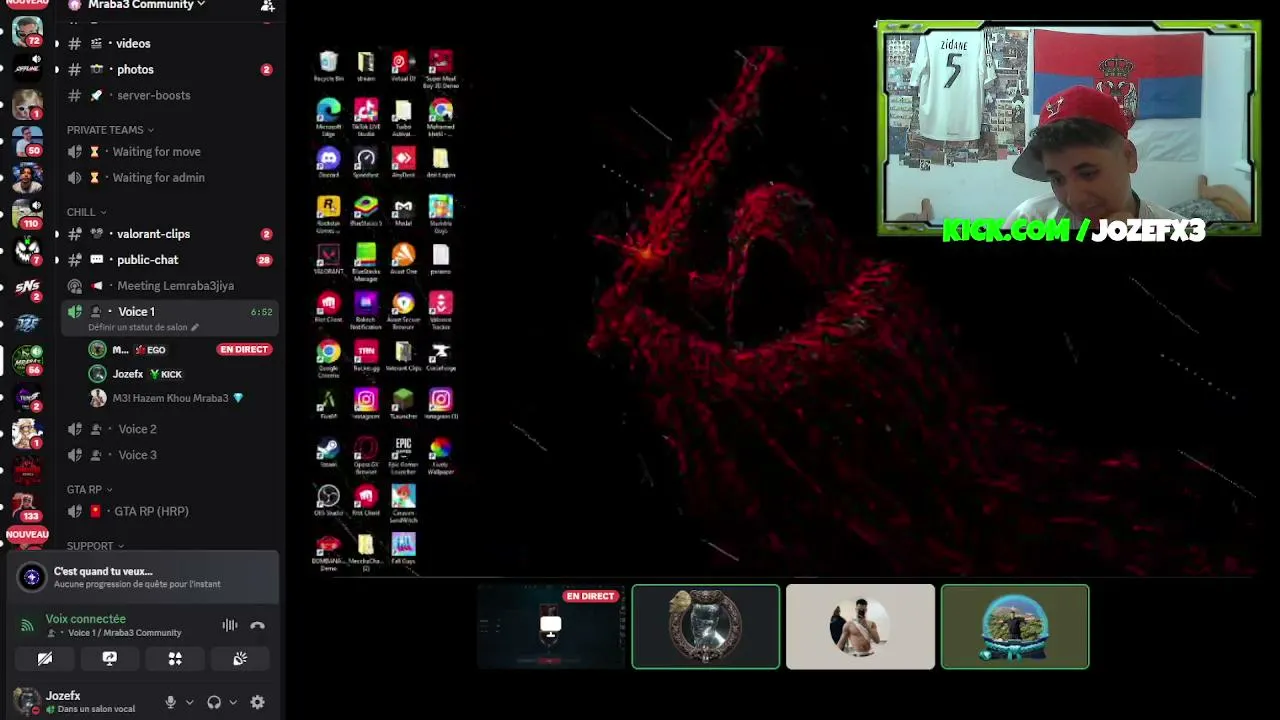Mute the microphone
Image resolution: width=1280 pixels, height=720 pixels.
pos(171,702)
